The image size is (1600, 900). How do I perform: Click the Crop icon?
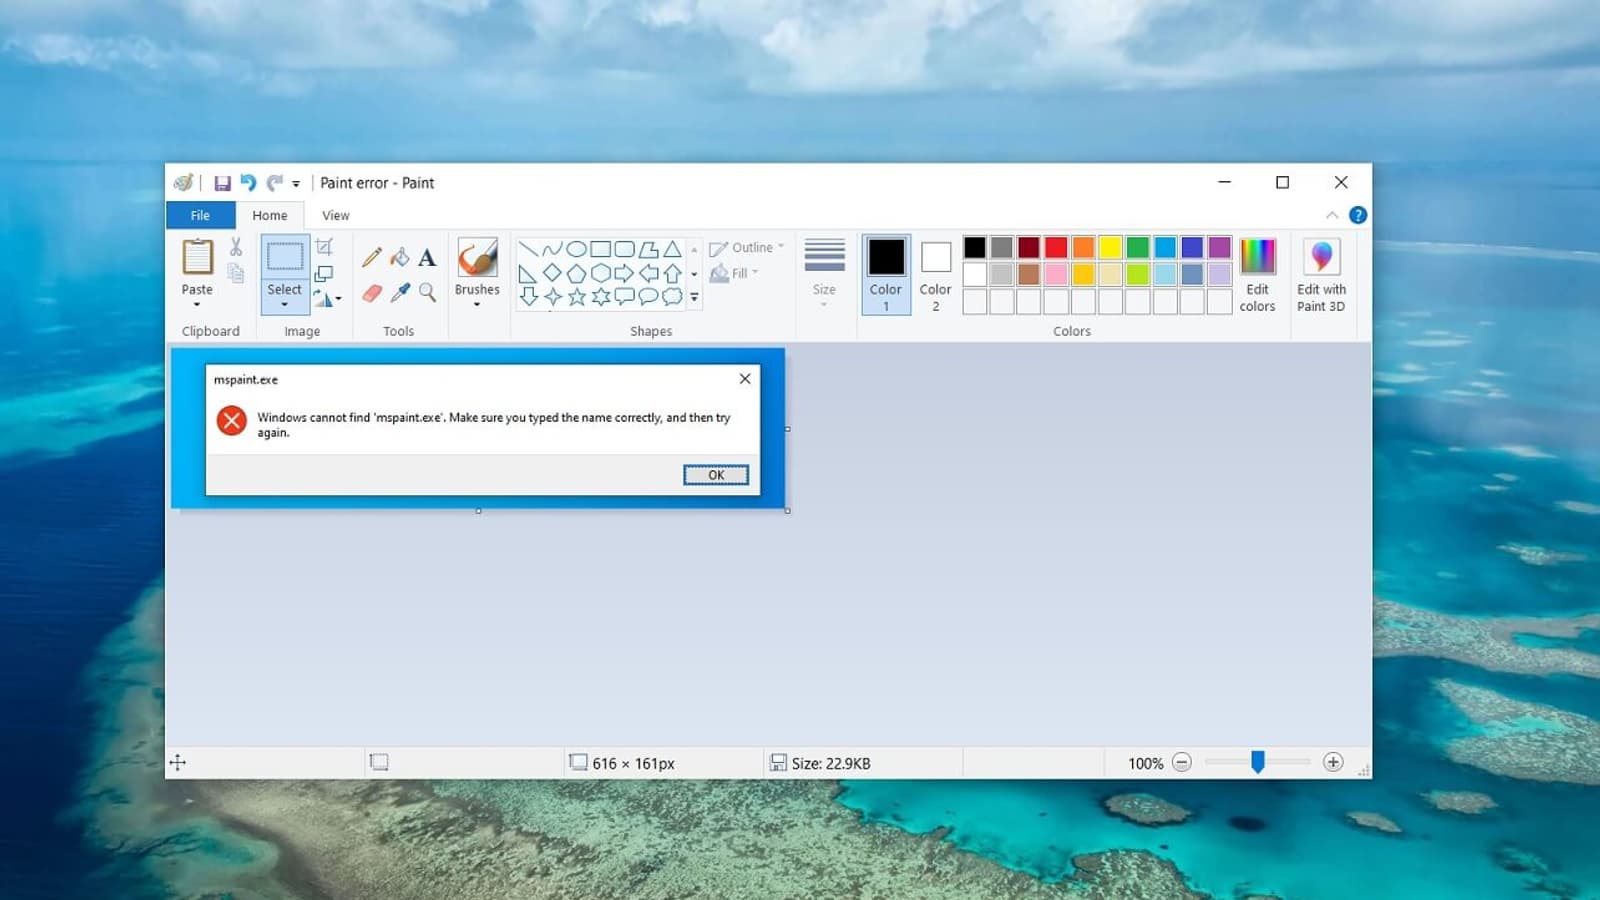[324, 247]
